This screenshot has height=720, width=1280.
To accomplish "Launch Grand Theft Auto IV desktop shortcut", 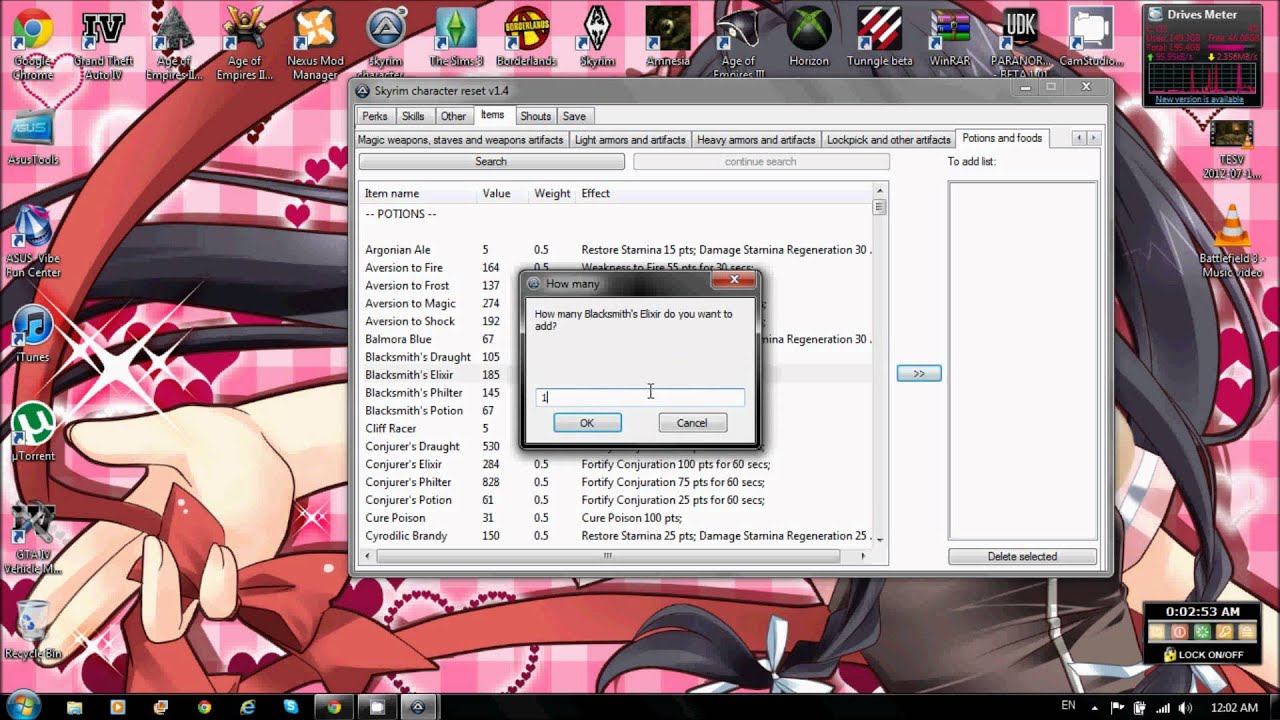I will click(x=103, y=40).
